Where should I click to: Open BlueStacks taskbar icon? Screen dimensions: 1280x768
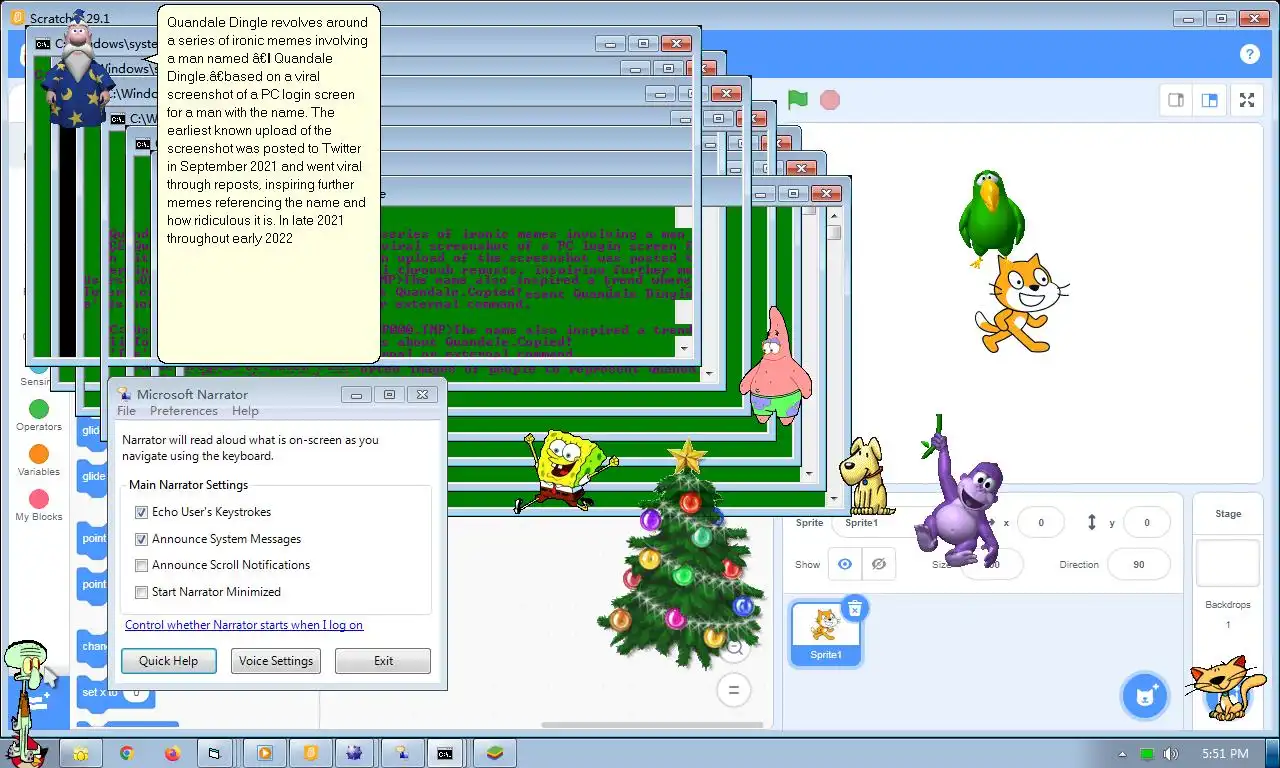tap(494, 753)
